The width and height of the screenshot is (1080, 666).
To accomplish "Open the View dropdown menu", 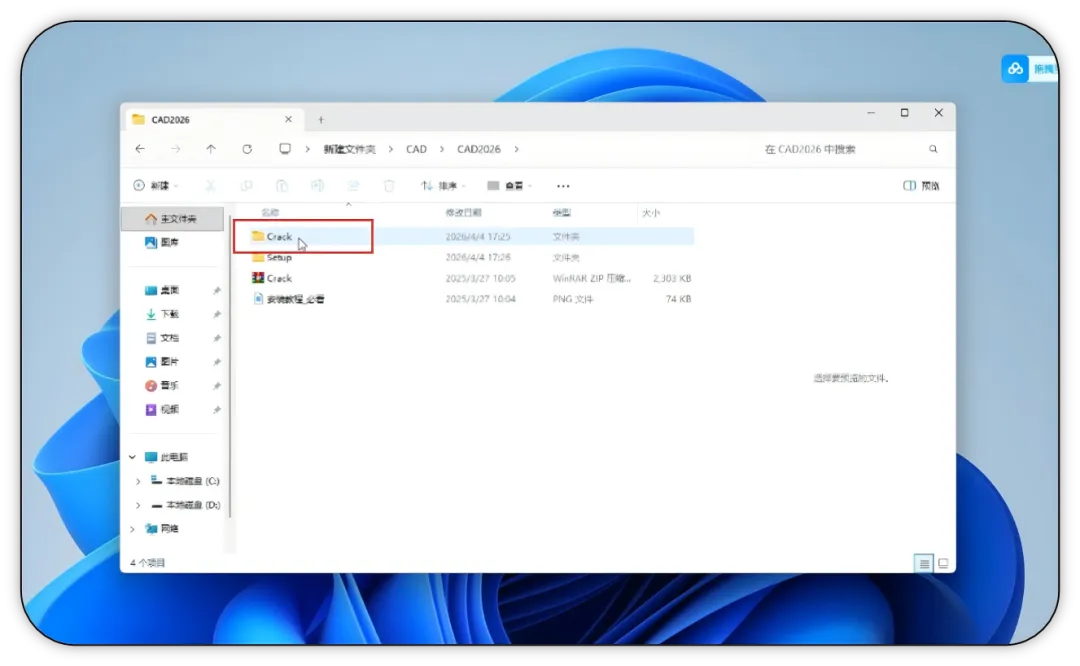I will 510,186.
